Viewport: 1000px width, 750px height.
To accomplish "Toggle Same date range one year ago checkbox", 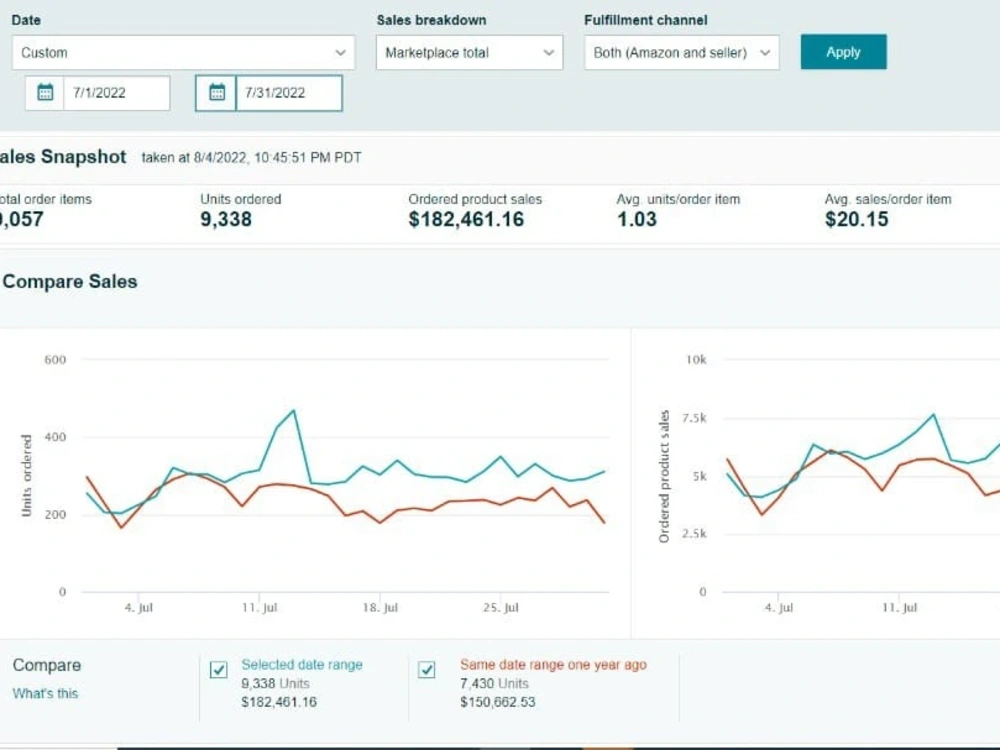I will click(x=427, y=670).
